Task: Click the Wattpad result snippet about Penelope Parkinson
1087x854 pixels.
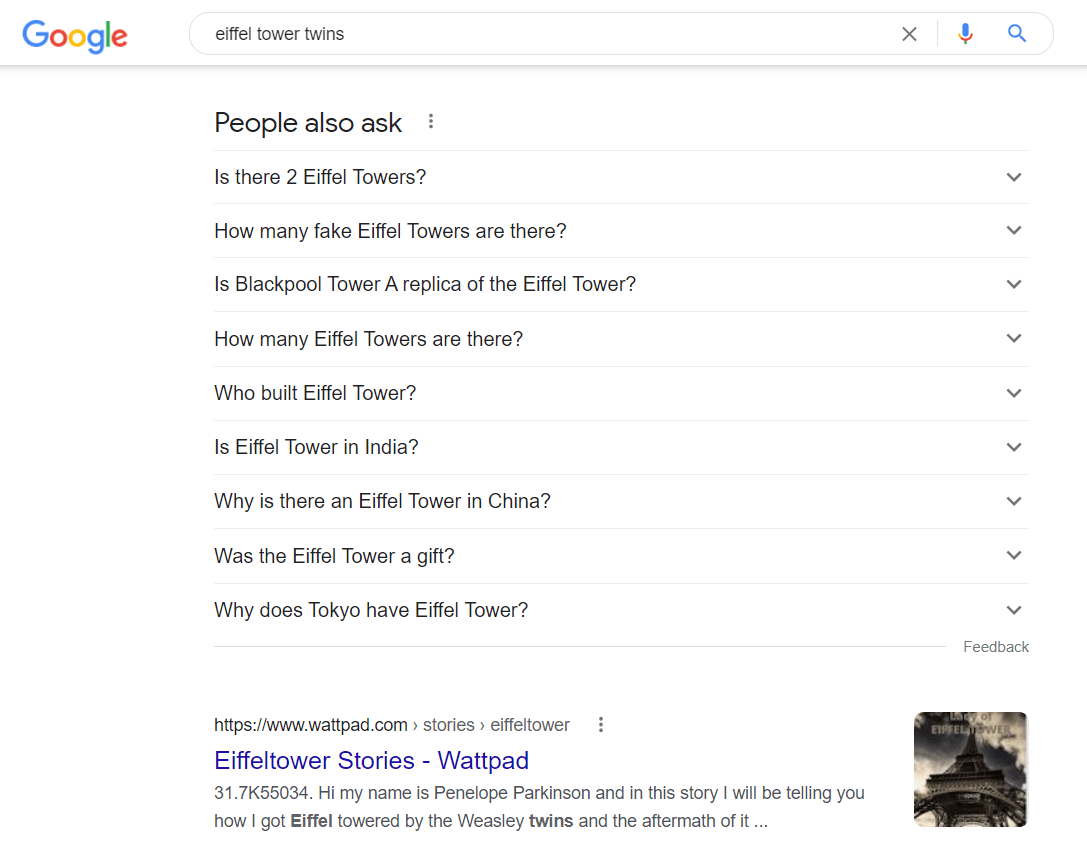Action: tap(539, 807)
